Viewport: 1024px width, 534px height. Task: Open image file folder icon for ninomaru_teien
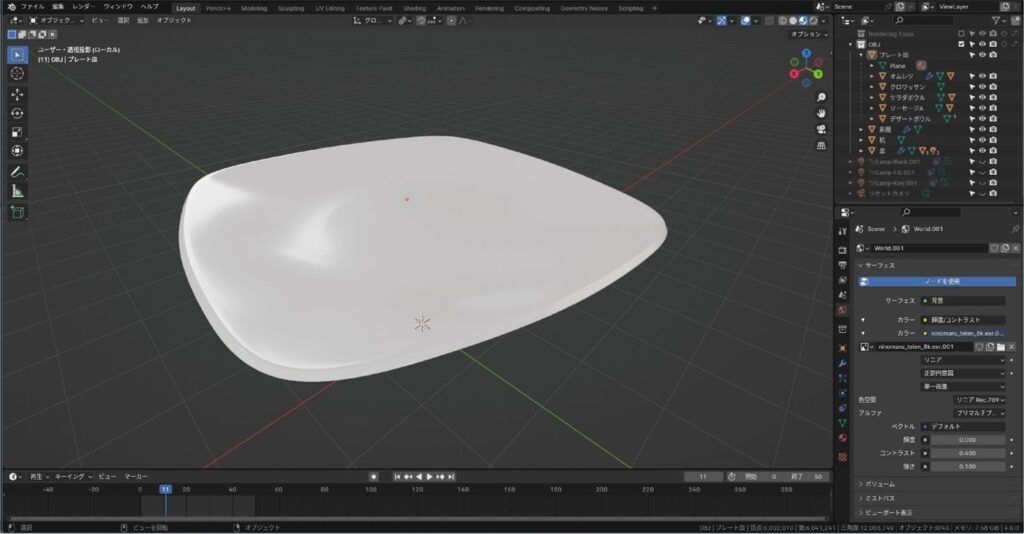(1000, 347)
